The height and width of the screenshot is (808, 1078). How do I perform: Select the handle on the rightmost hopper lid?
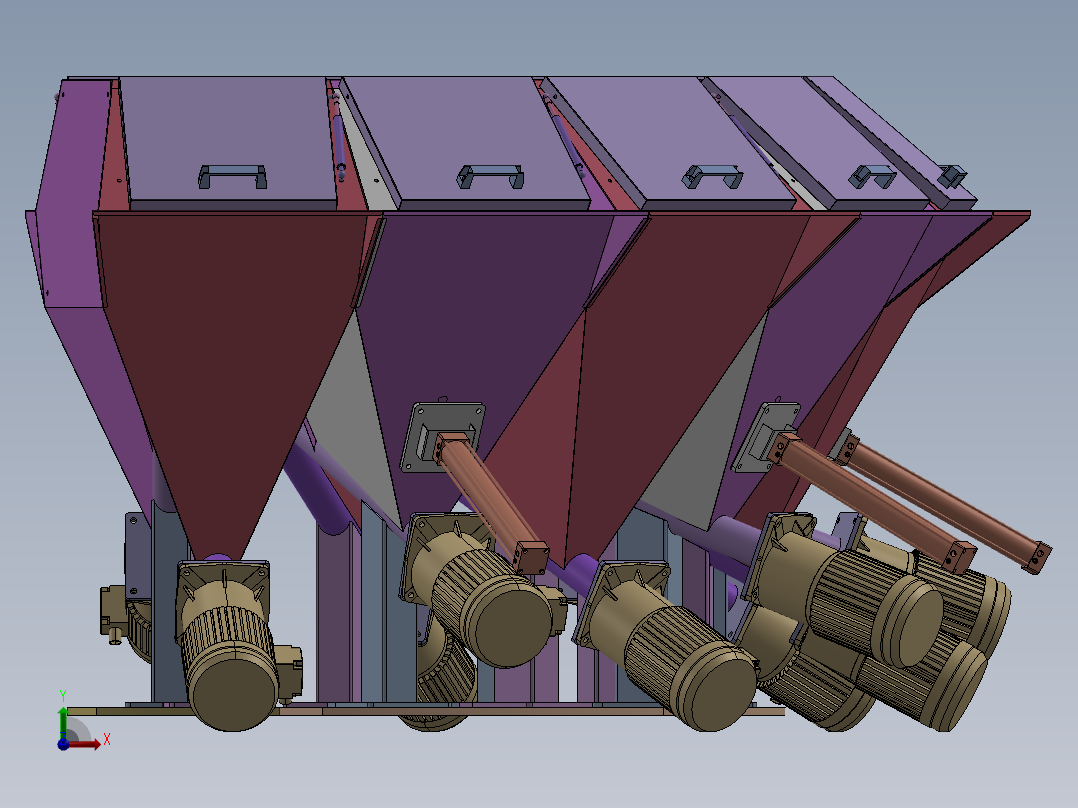pyautogui.click(x=952, y=176)
